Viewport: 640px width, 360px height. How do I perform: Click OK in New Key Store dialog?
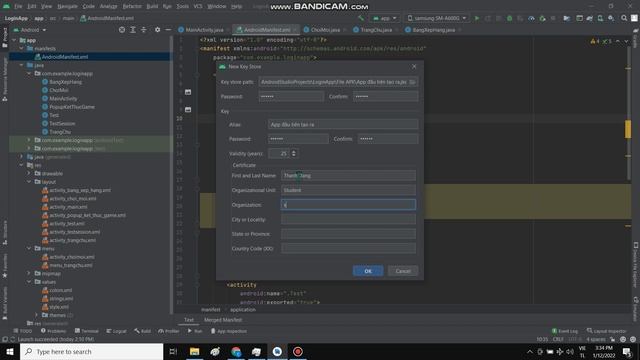coord(368,271)
